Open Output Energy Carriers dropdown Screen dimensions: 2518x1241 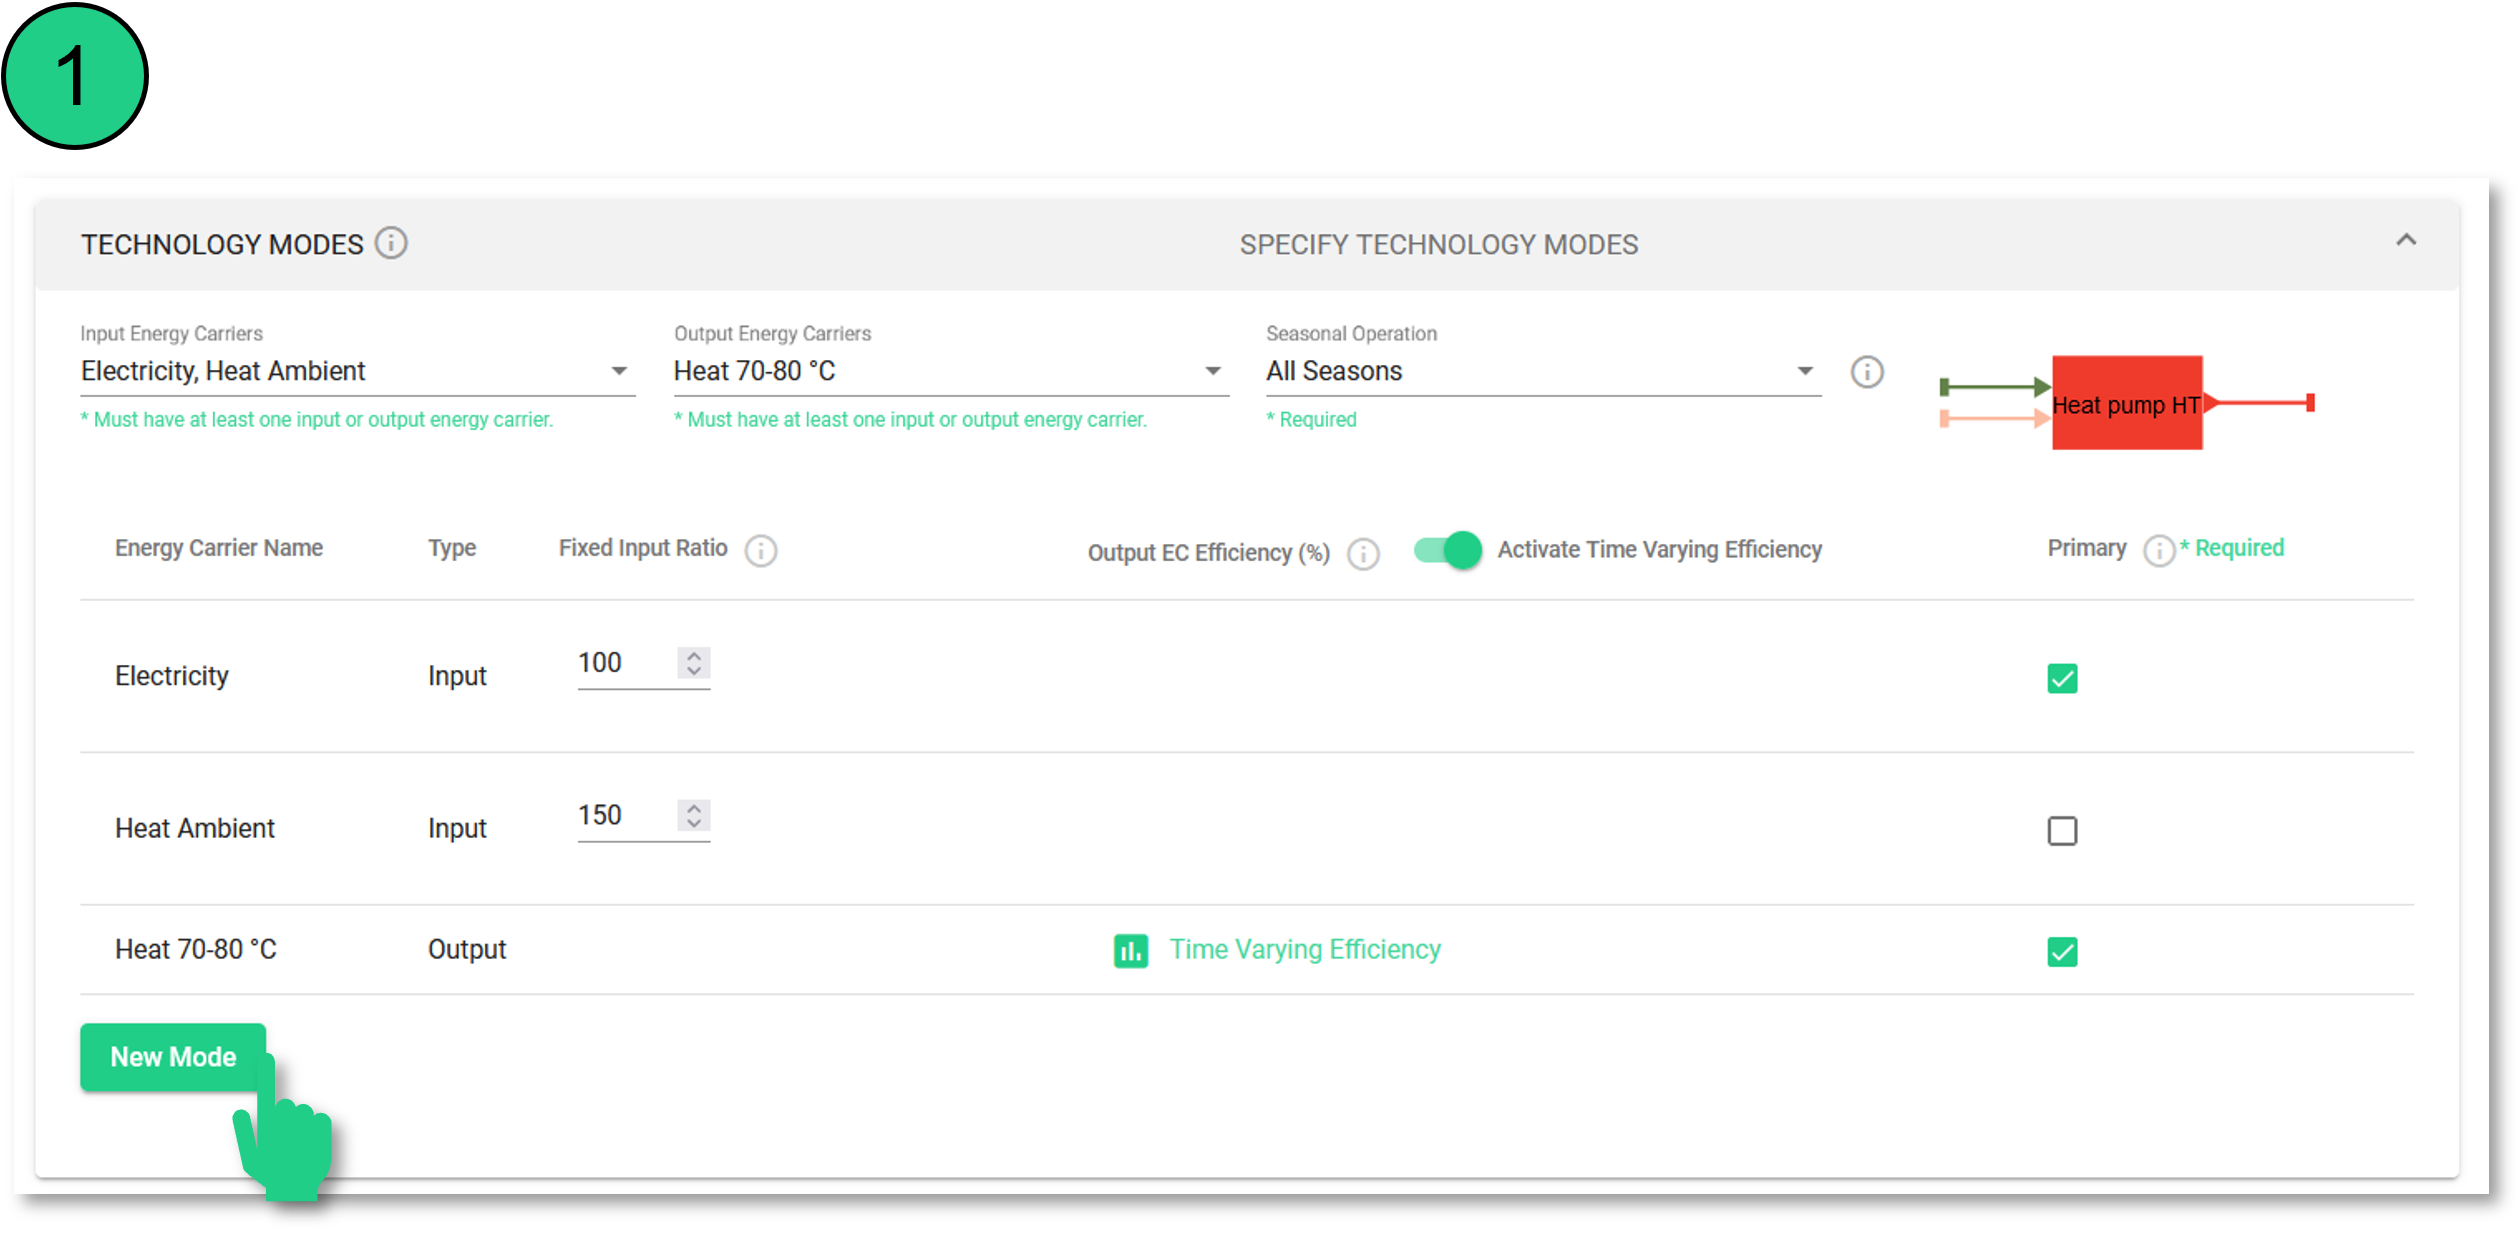[949, 371]
